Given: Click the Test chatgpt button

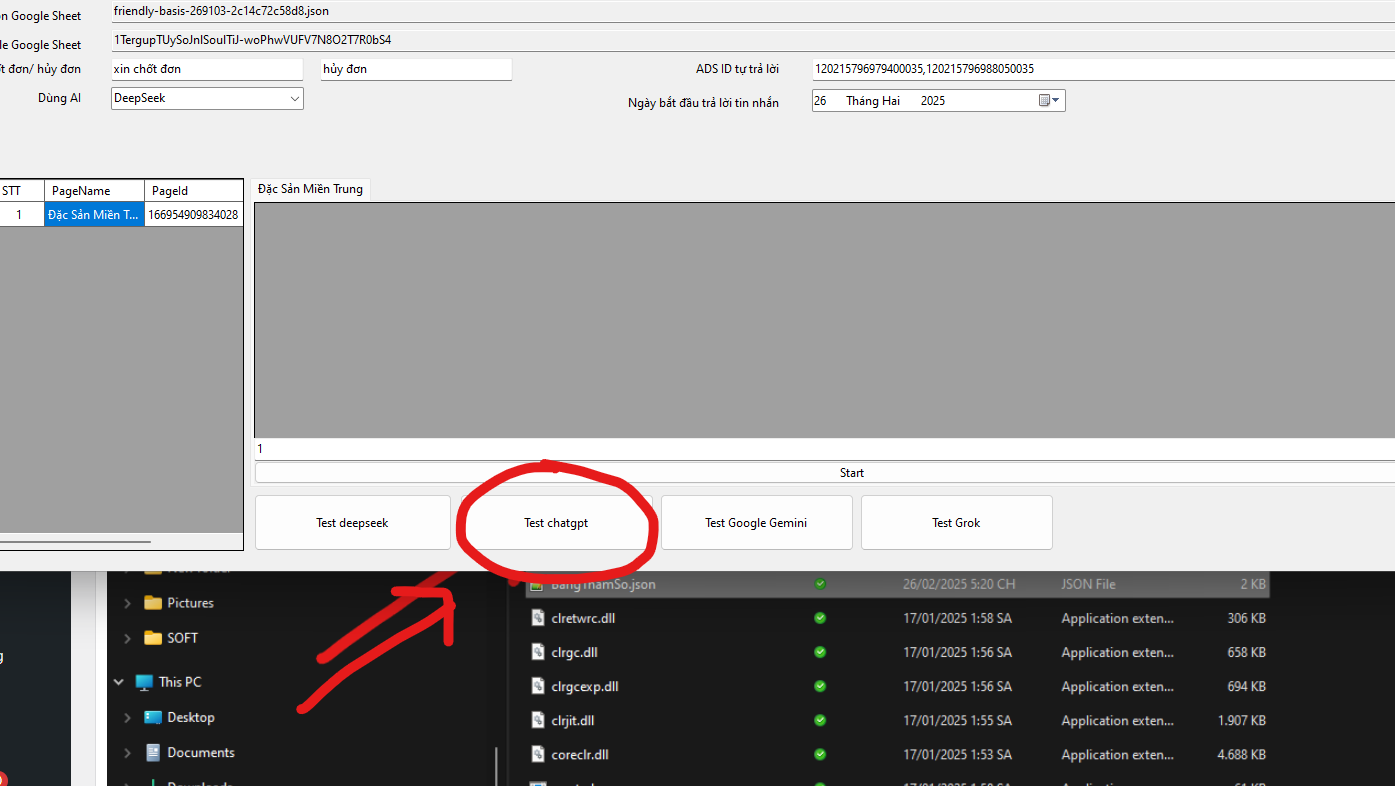Looking at the screenshot, I should (x=555, y=523).
